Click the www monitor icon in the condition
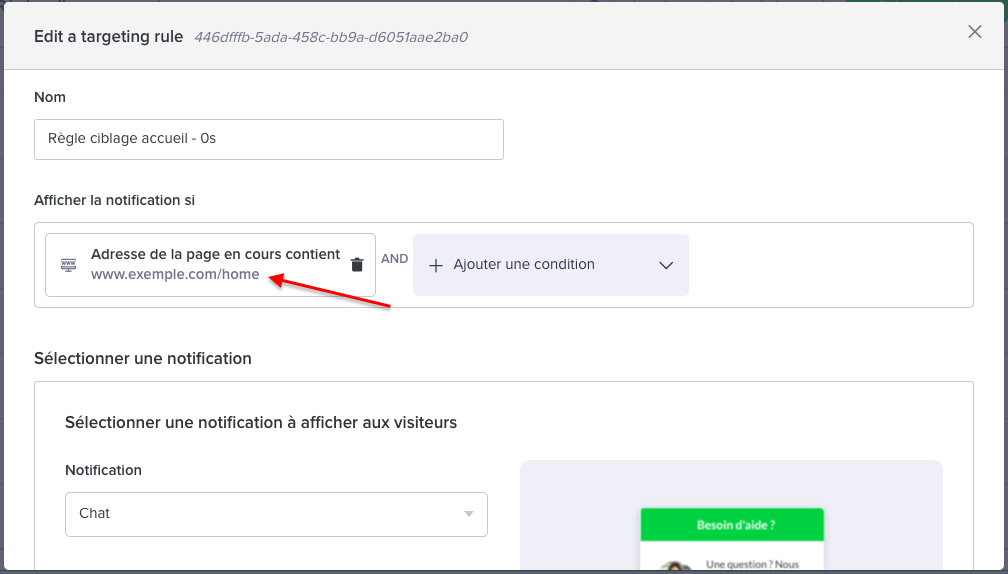Screen dimensions: 1008x574 tap(68, 265)
